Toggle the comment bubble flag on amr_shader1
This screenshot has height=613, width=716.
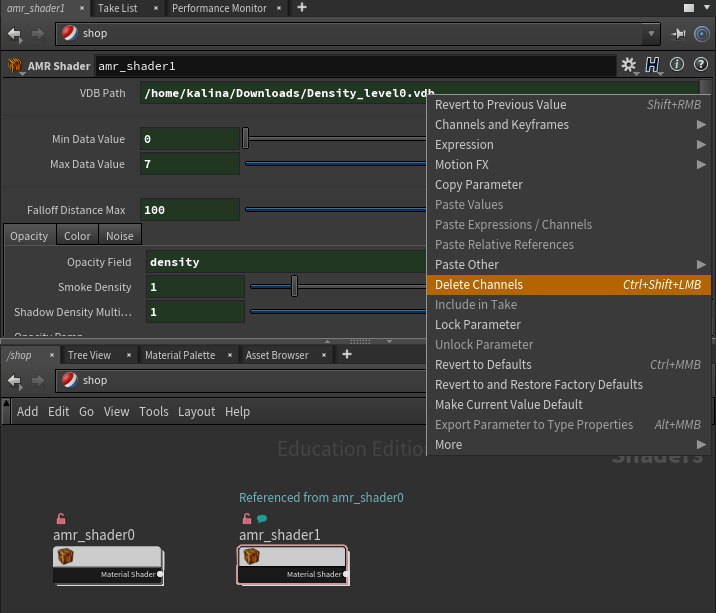[x=261, y=519]
